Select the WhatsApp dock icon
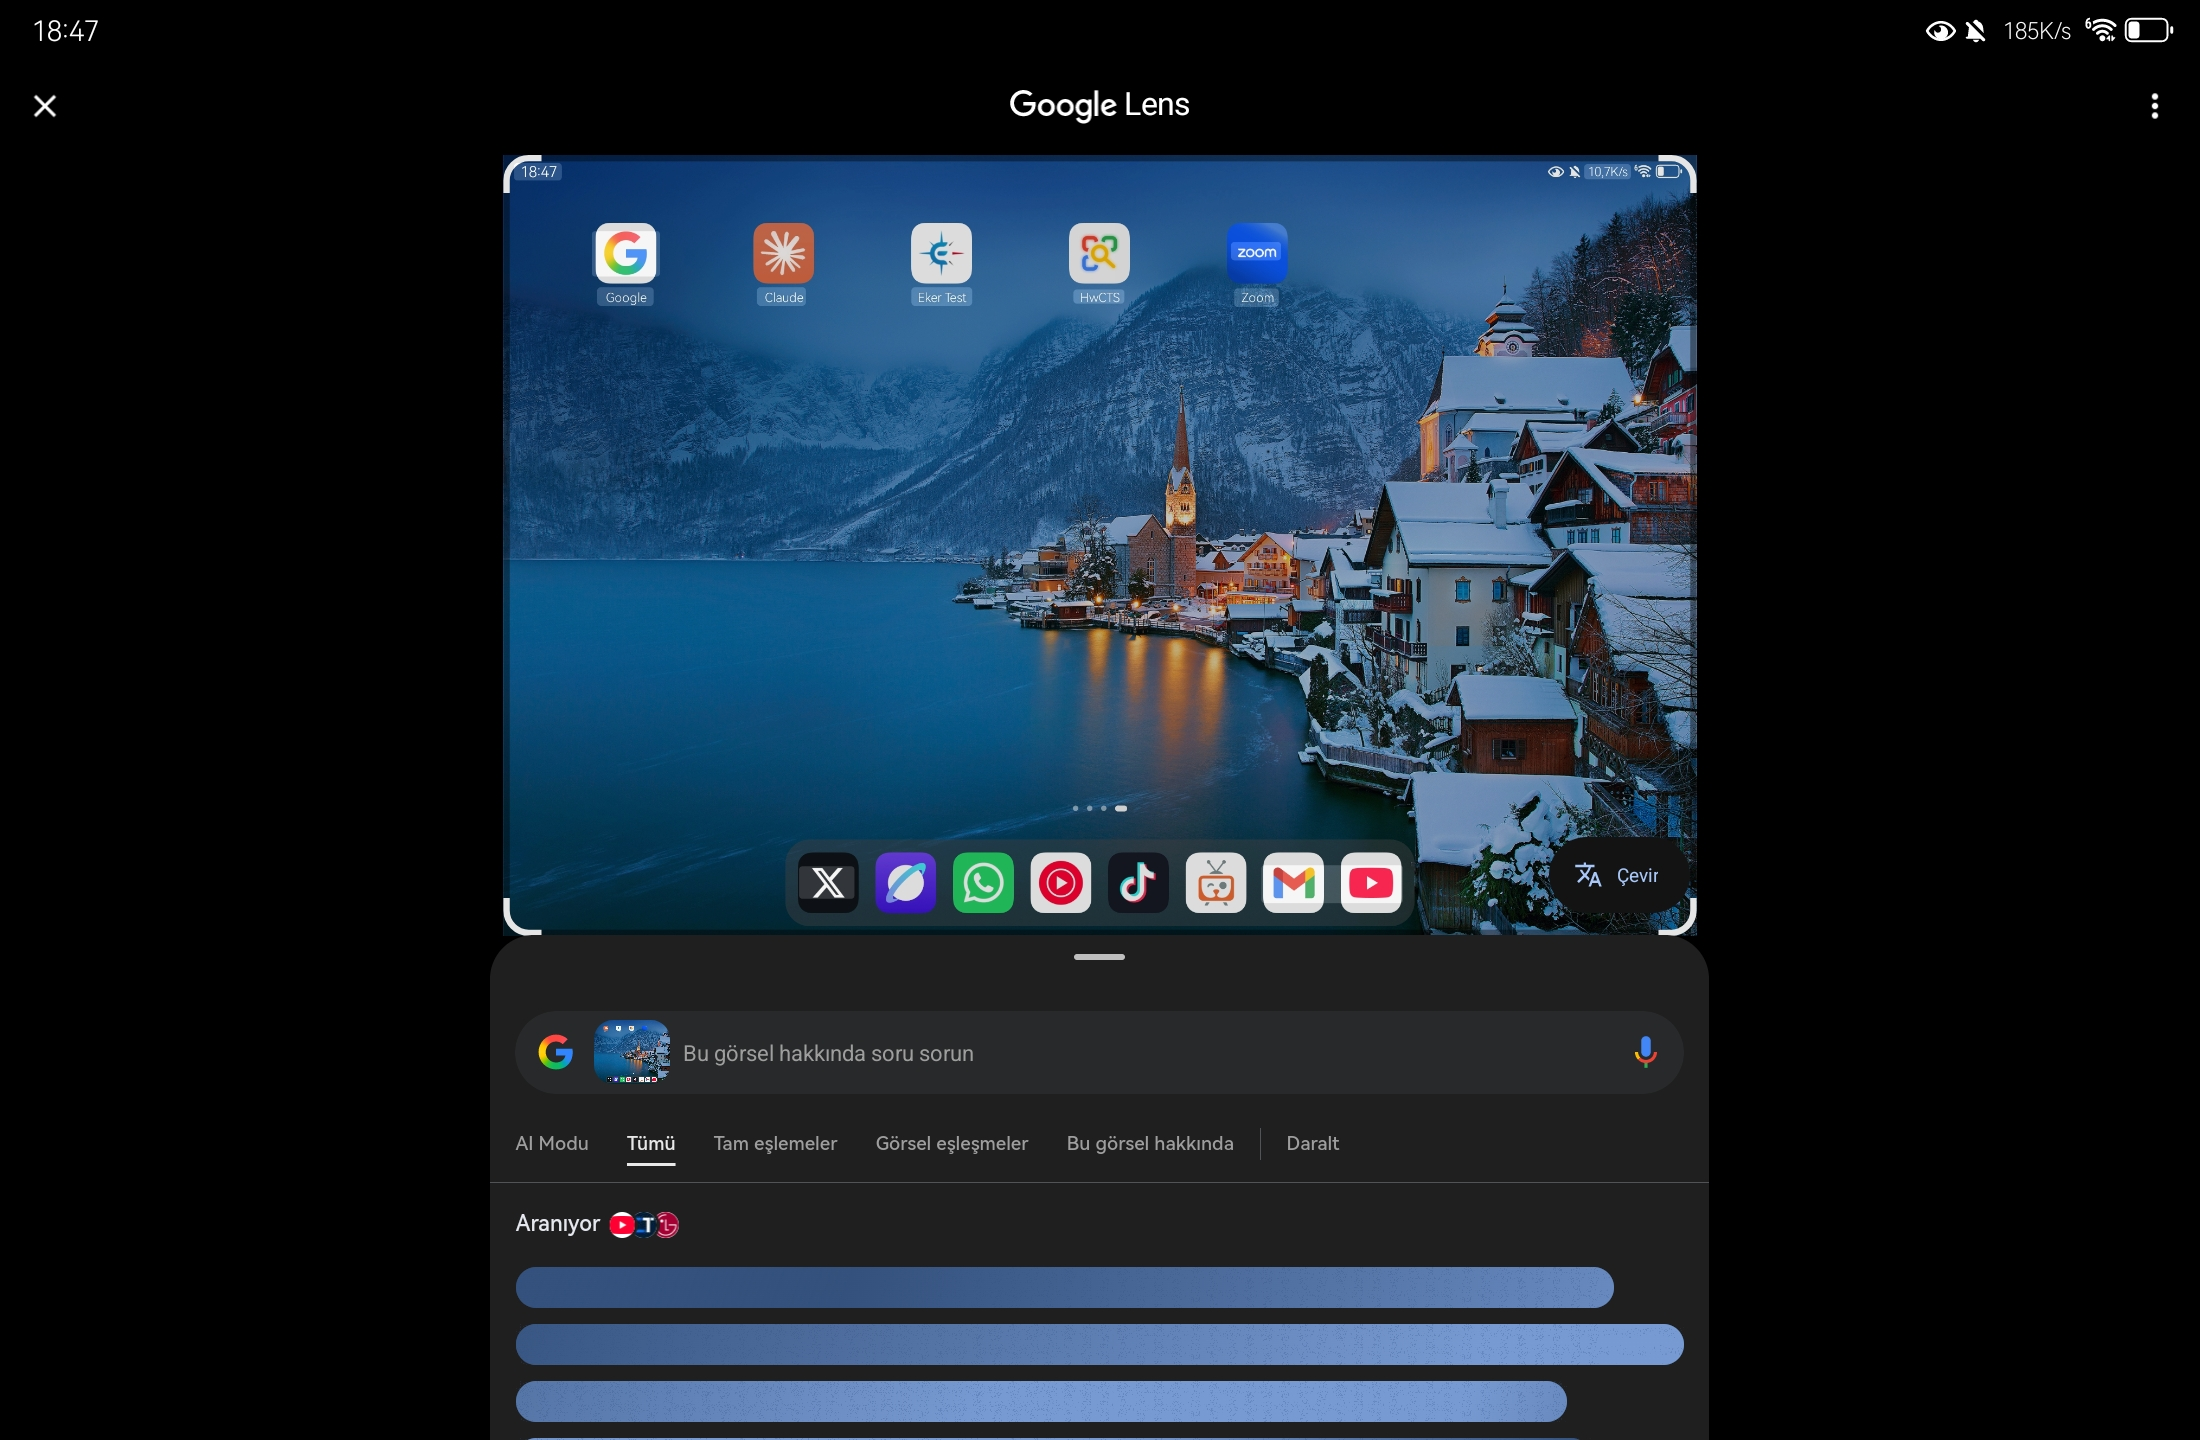The width and height of the screenshot is (2200, 1440). [x=983, y=883]
